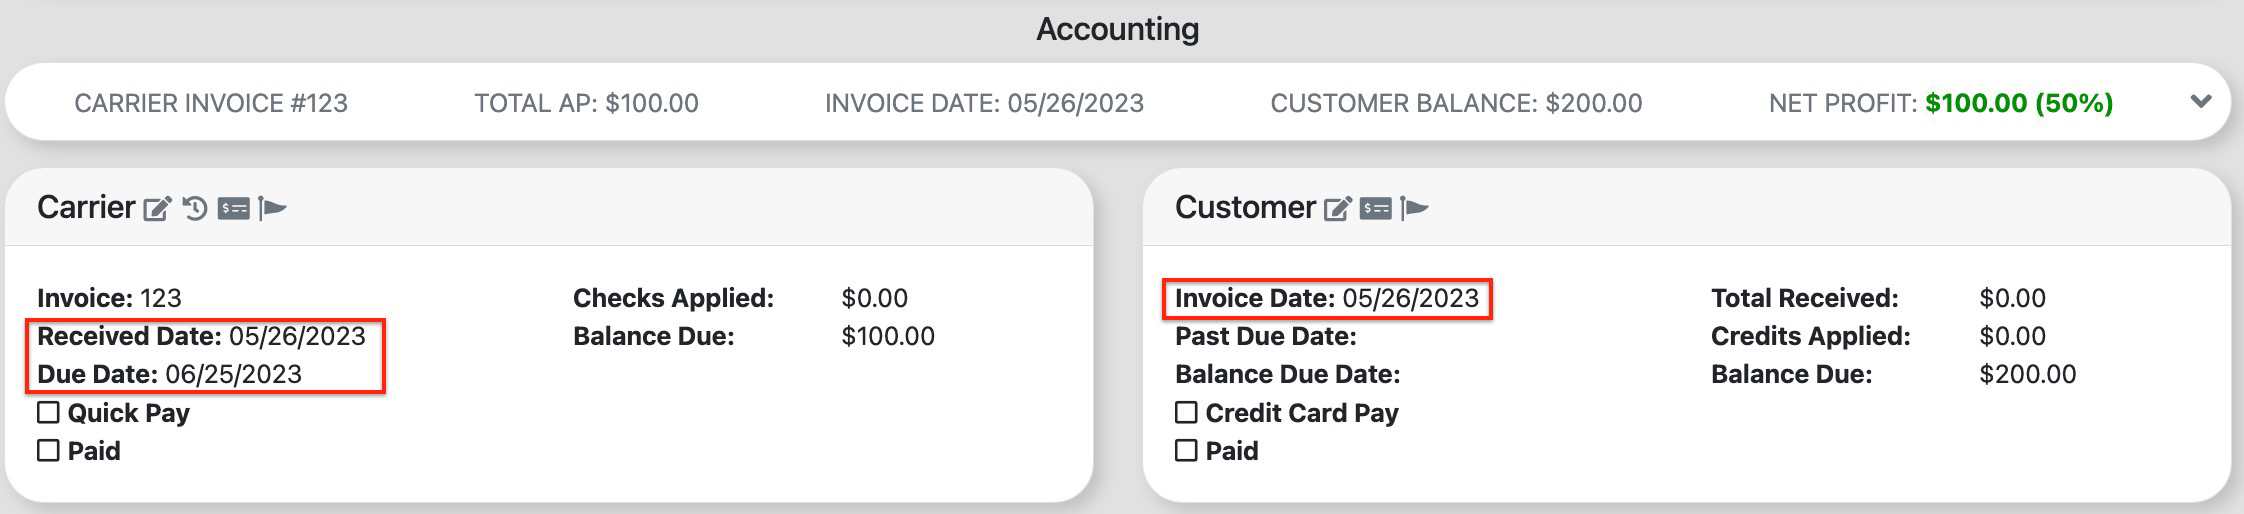Image resolution: width=2244 pixels, height=514 pixels.
Task: Enable the Credit Card Pay checkbox
Action: pos(1186,412)
